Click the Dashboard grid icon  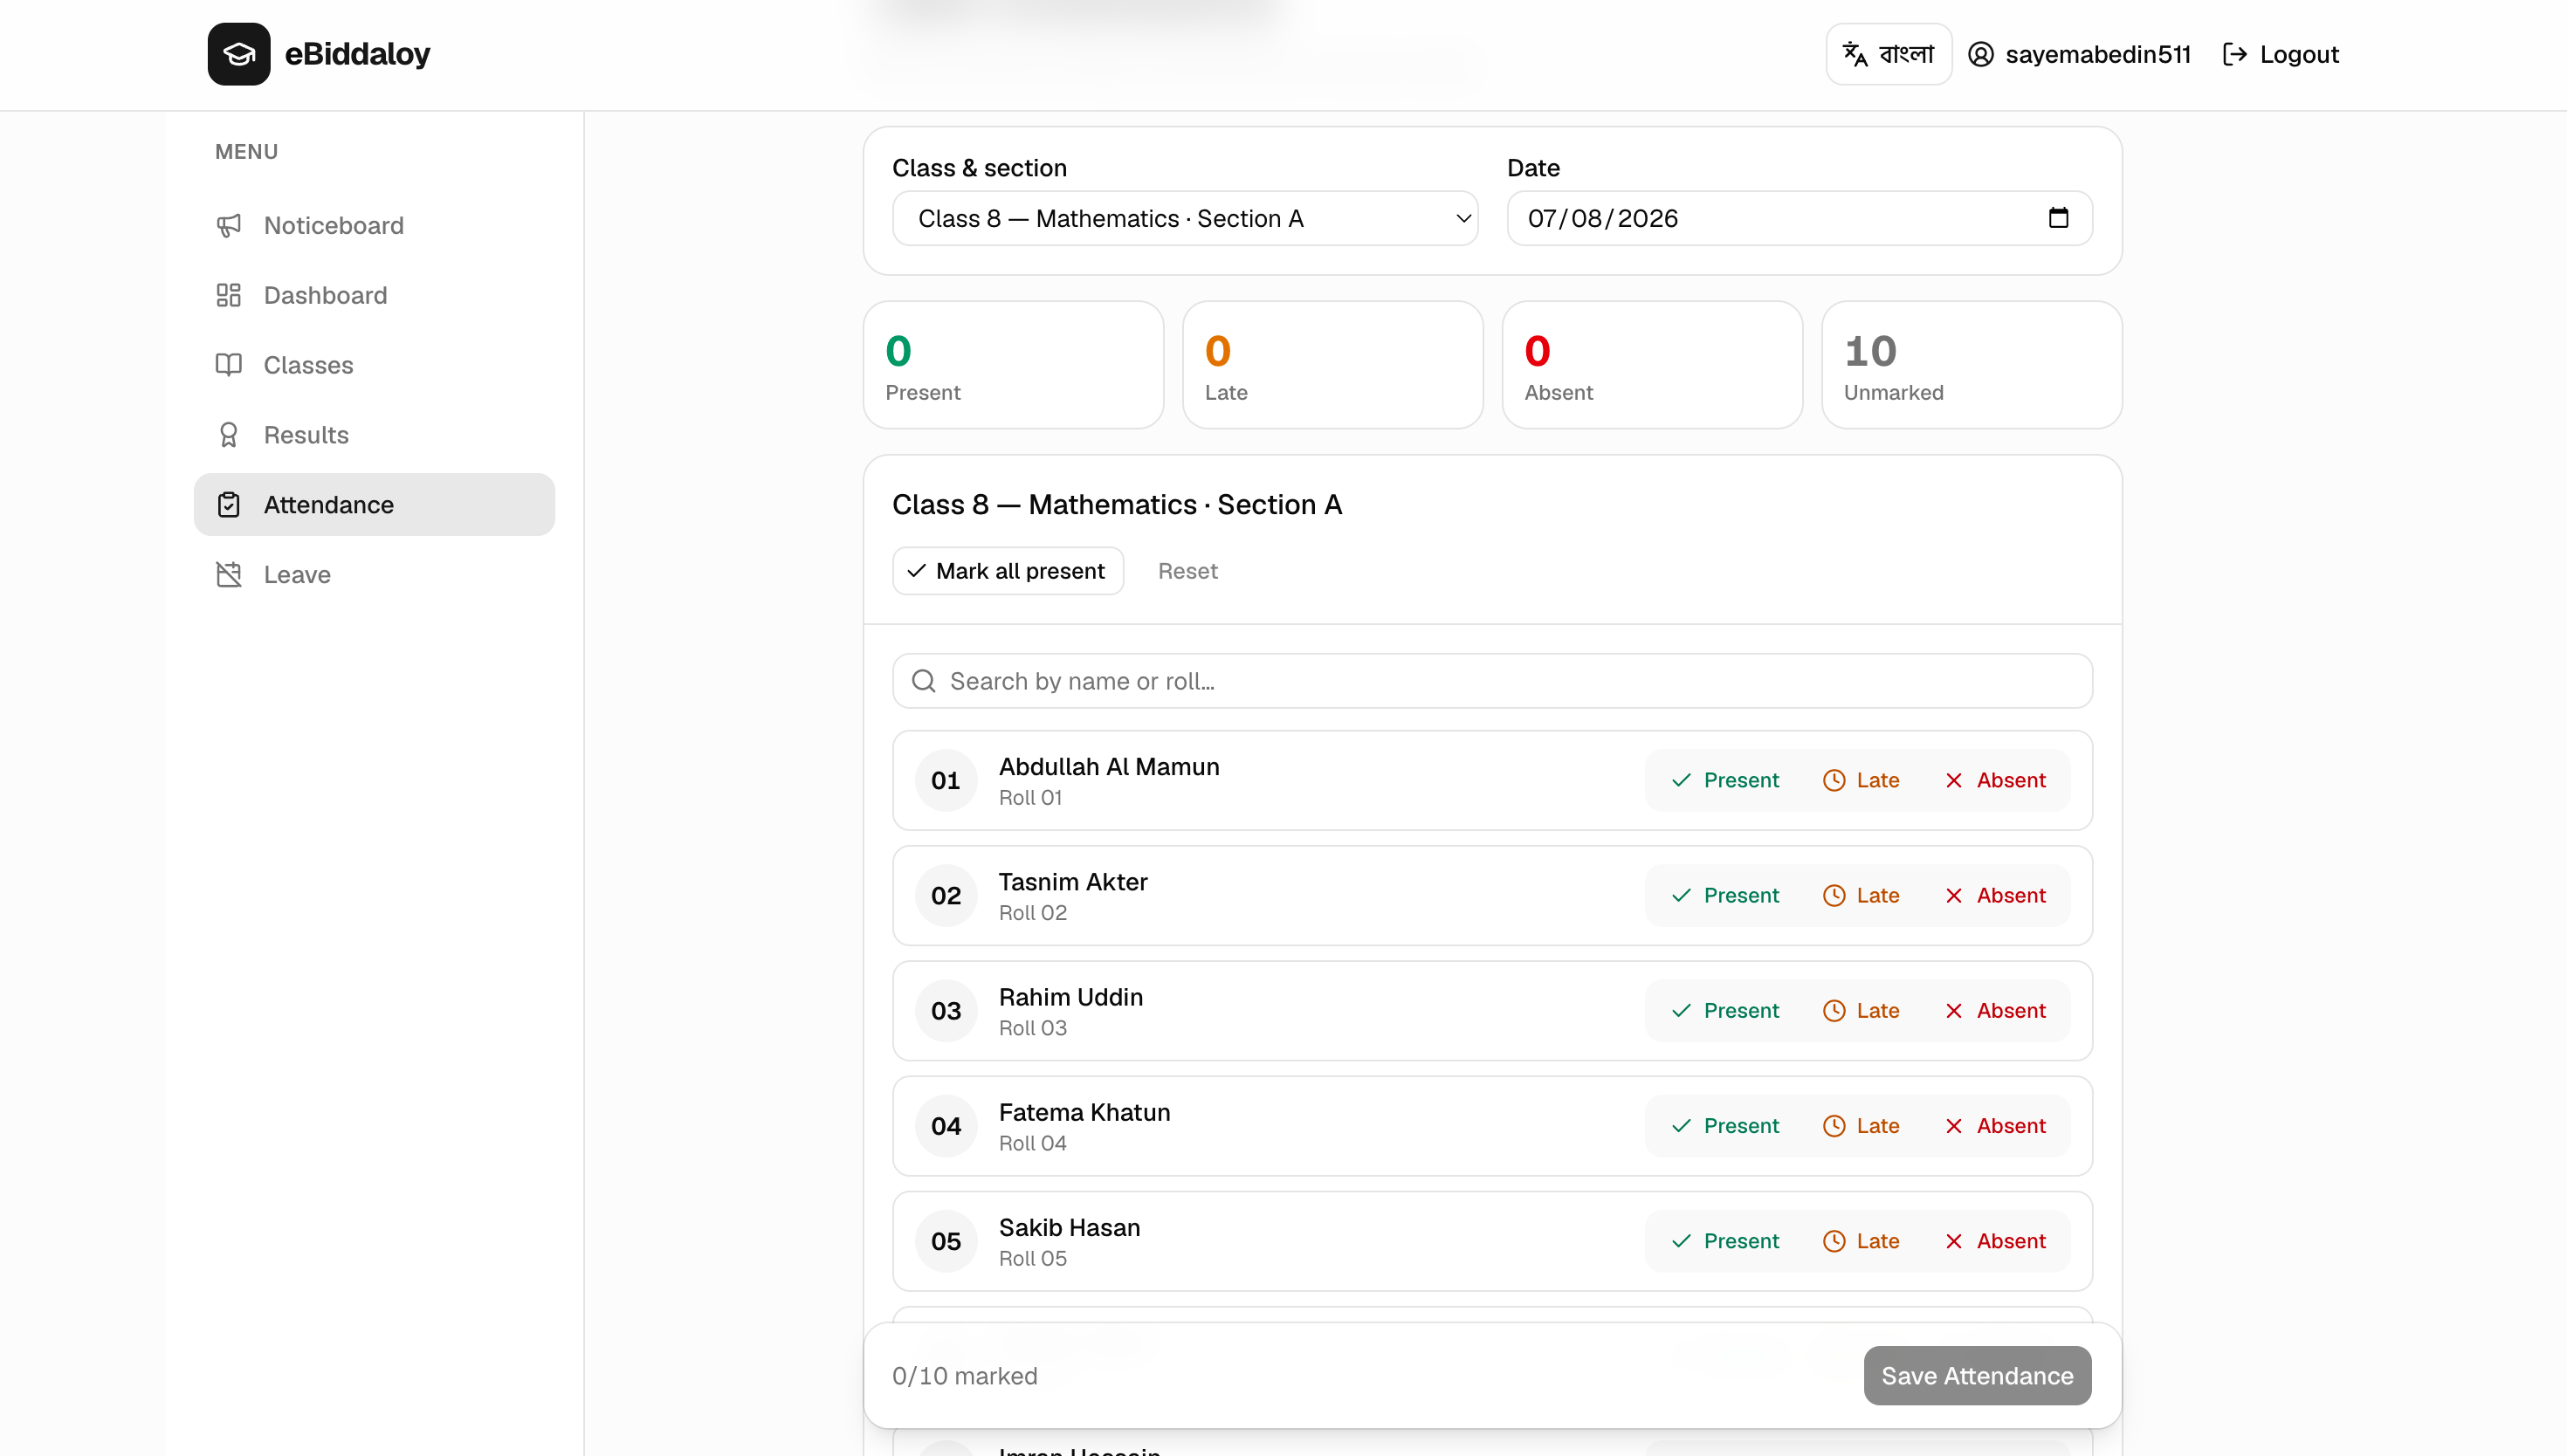[228, 295]
